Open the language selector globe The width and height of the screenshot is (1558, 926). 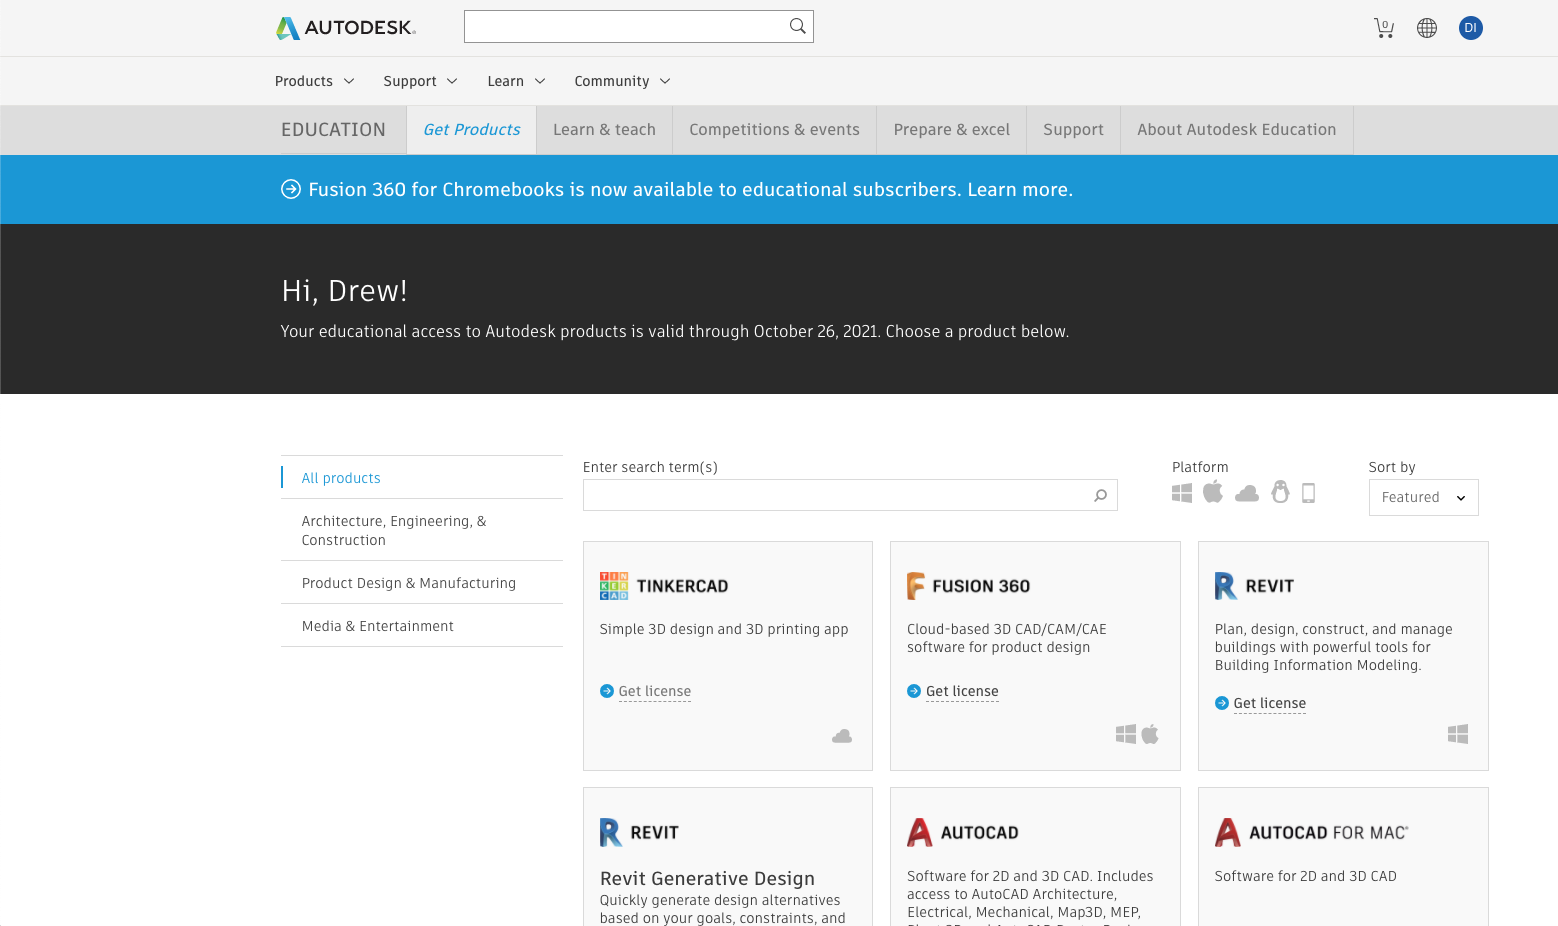point(1427,27)
